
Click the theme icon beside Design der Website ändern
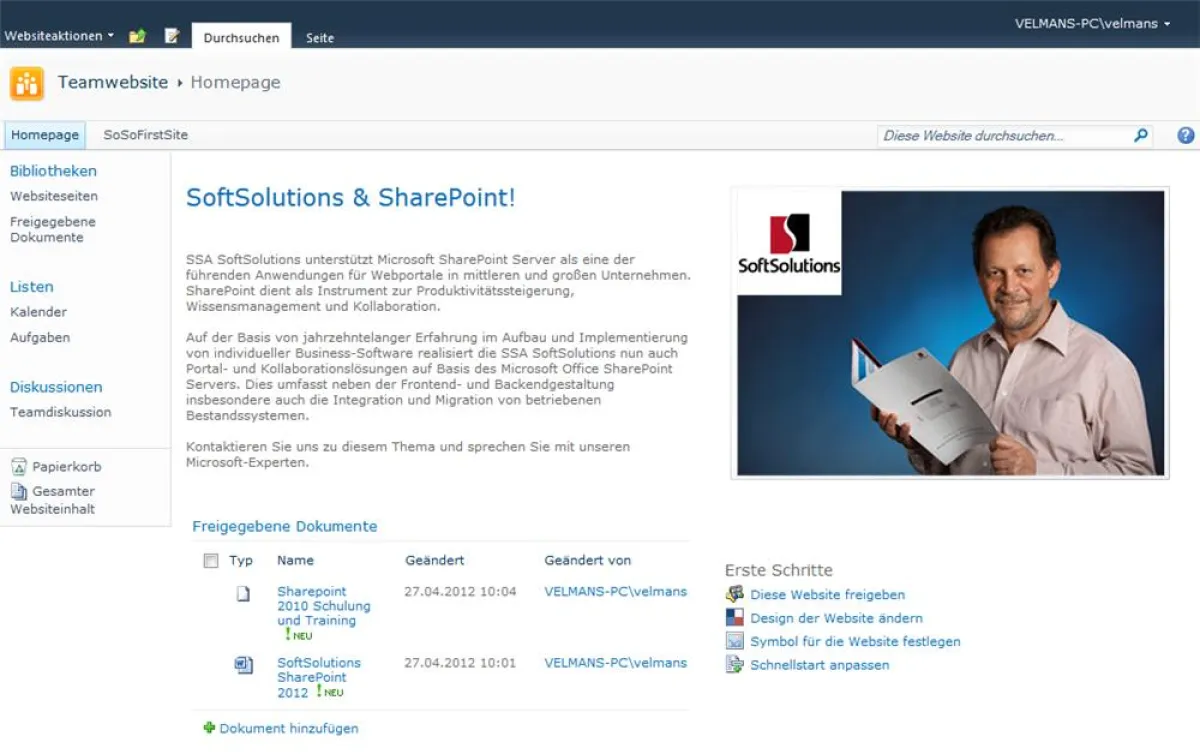pyautogui.click(x=736, y=618)
